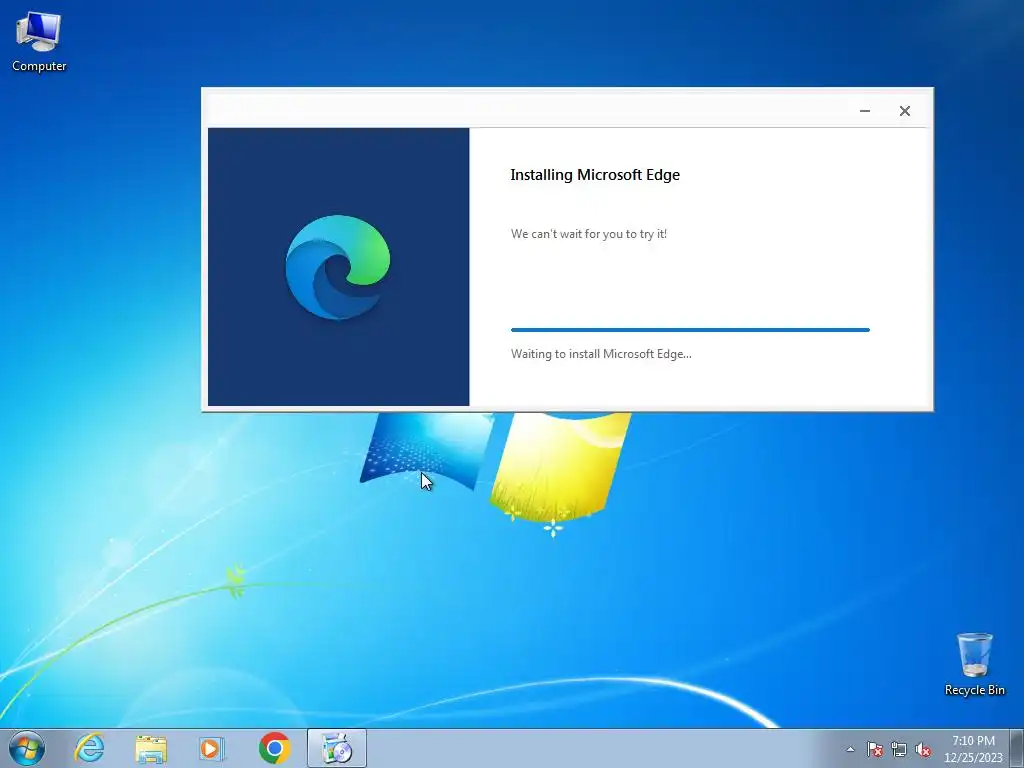Open Google Chrome from taskbar
This screenshot has width=1024, height=768.
point(274,748)
